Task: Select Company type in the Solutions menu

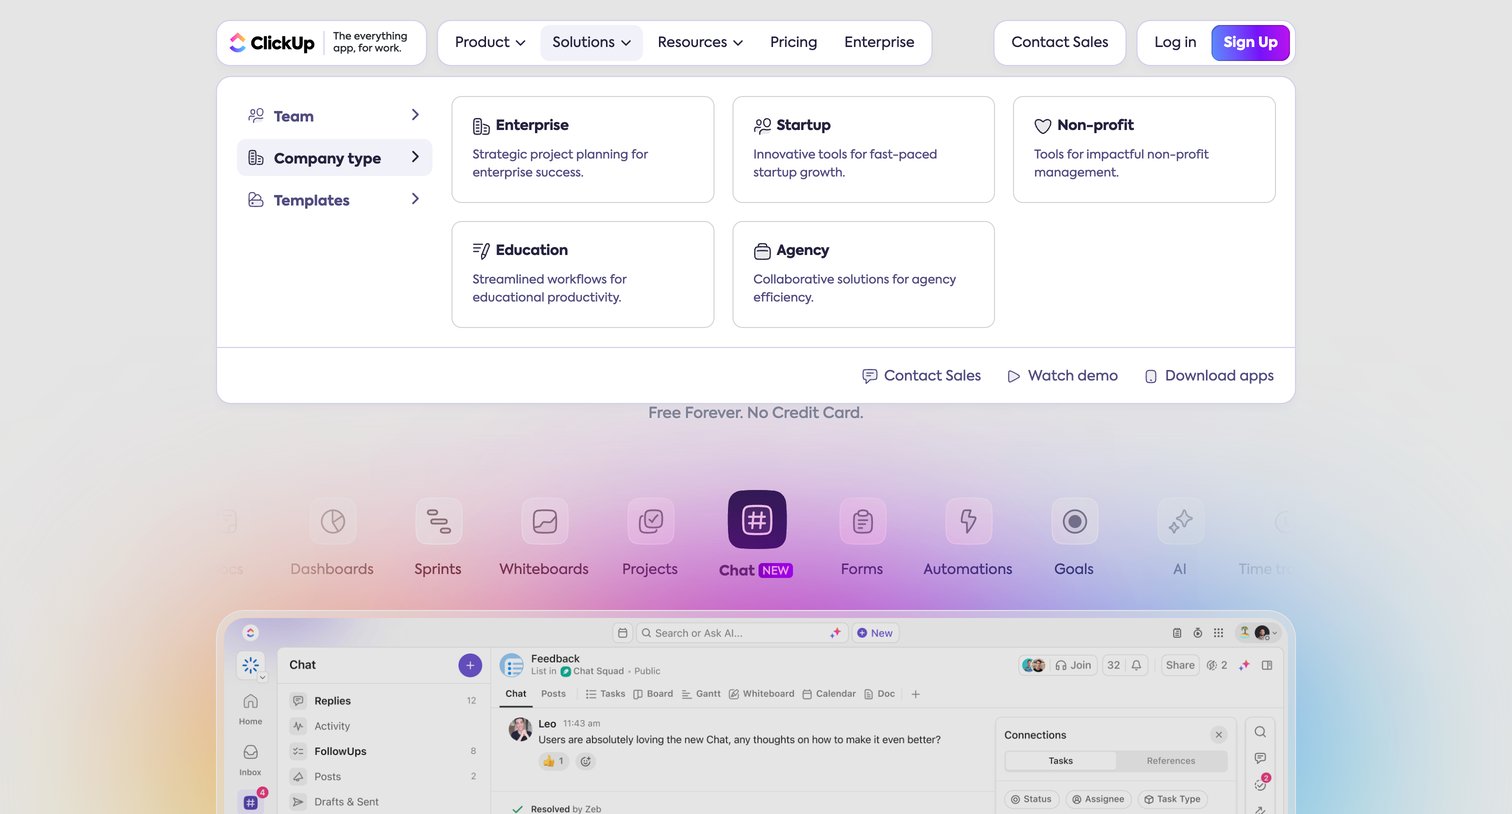Action: 334,158
